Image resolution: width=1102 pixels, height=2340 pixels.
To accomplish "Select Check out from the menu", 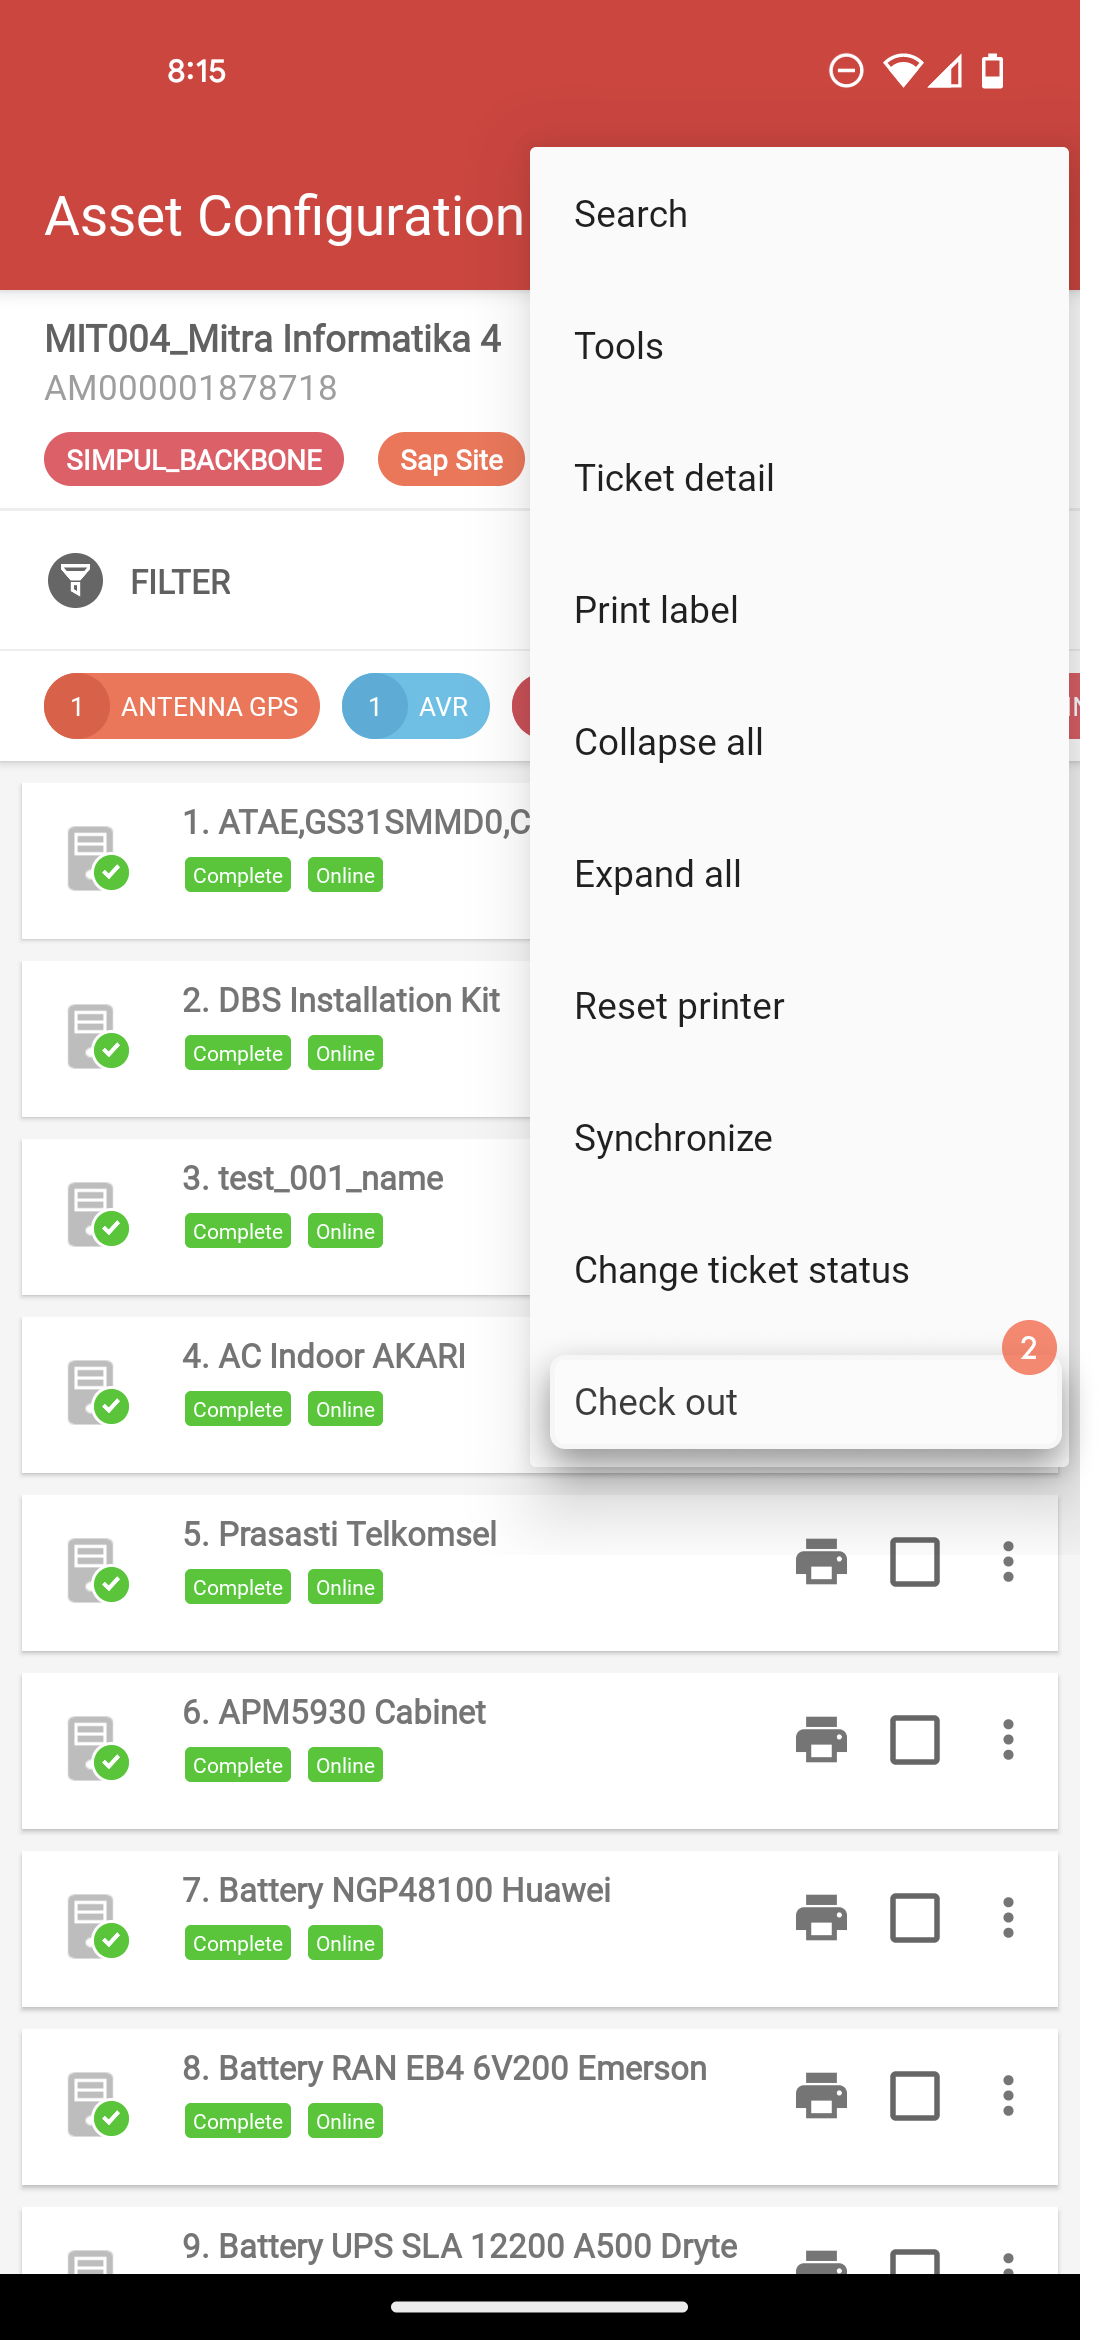I will click(806, 1402).
